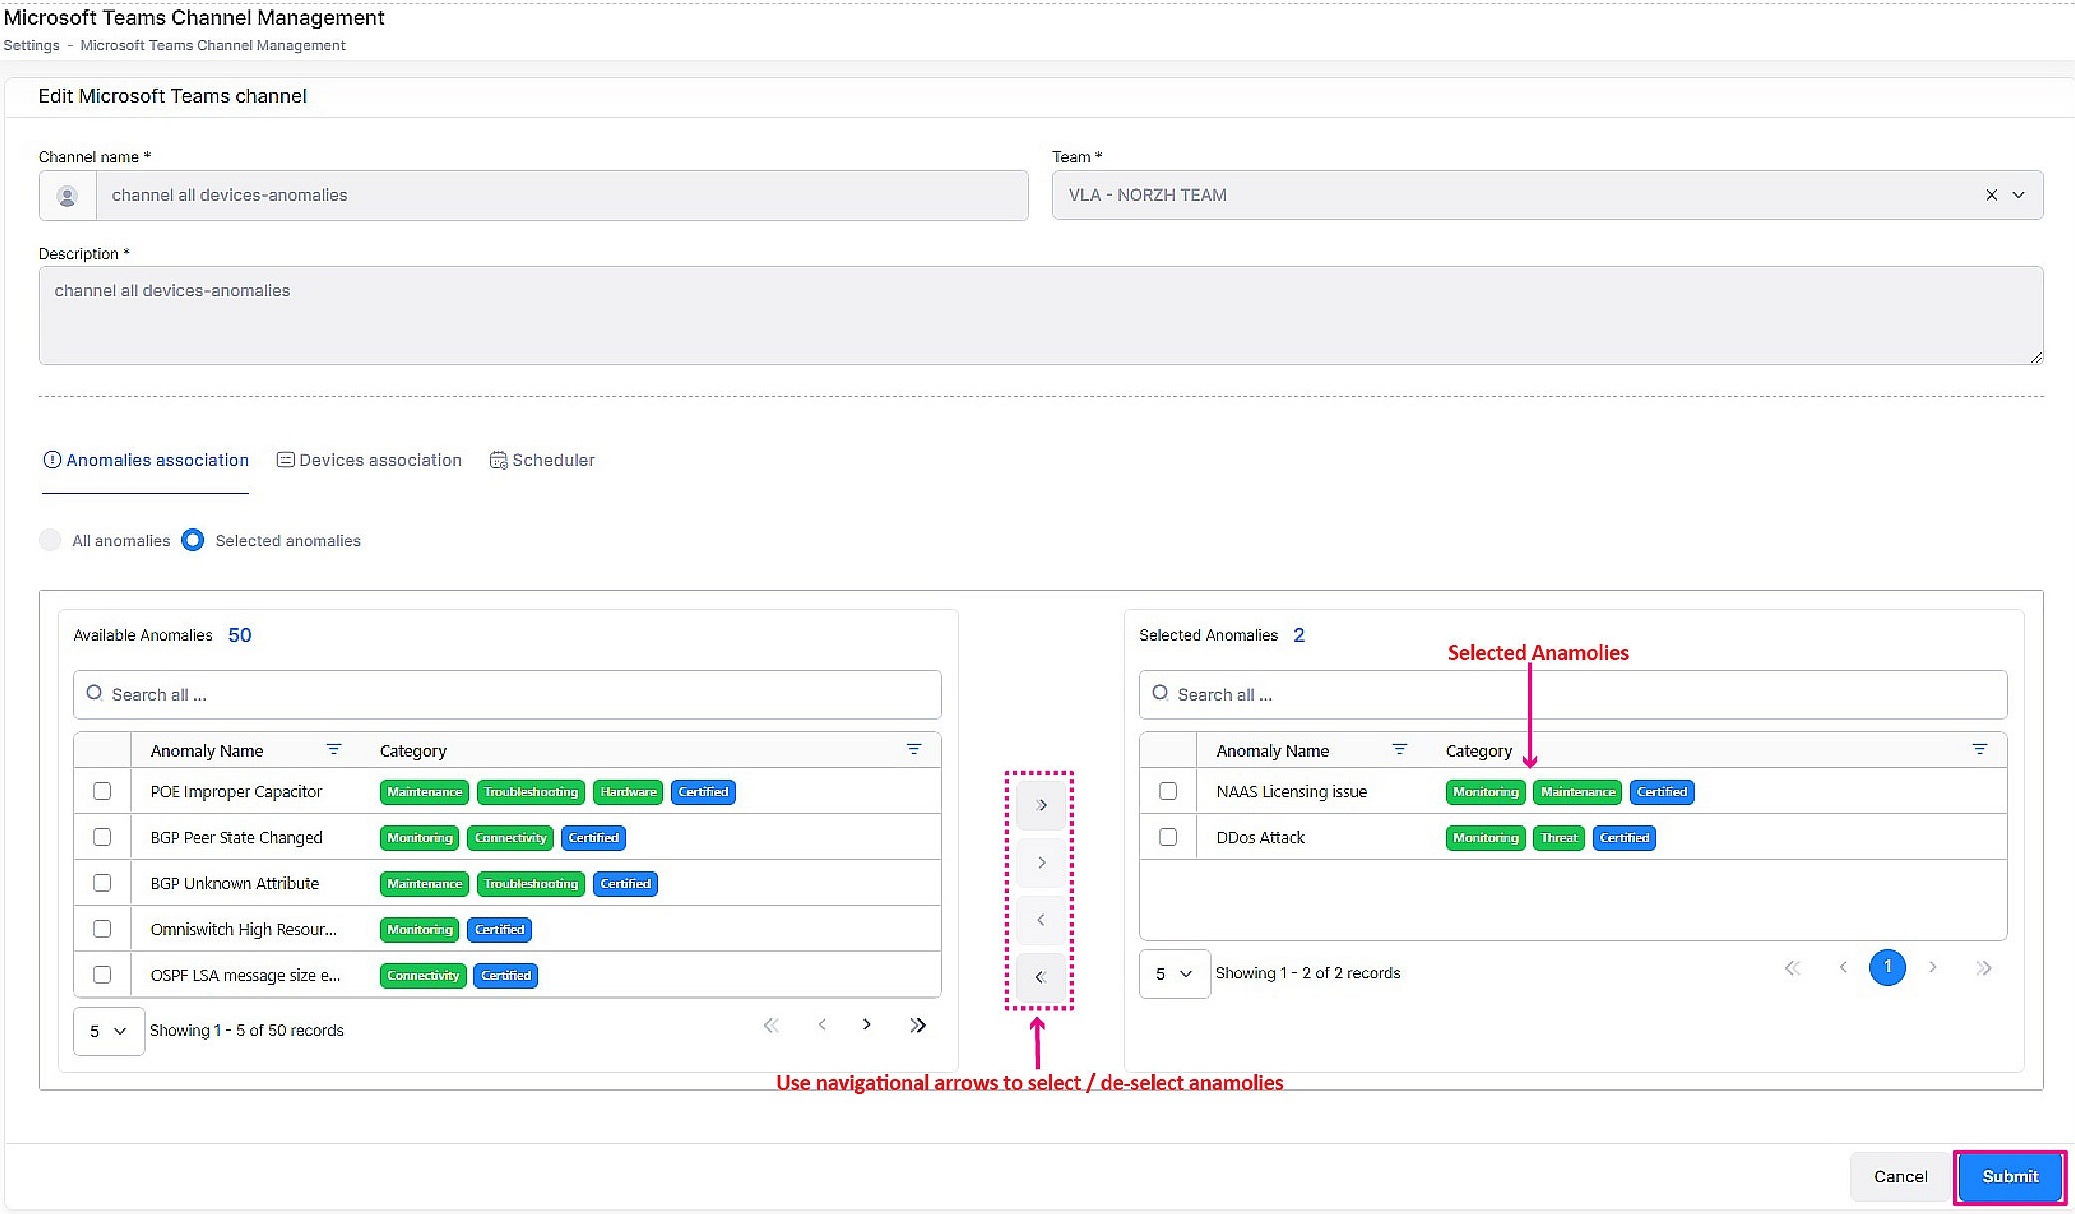Expand the Team dropdown chevron
The height and width of the screenshot is (1214, 2075).
pos(2019,195)
